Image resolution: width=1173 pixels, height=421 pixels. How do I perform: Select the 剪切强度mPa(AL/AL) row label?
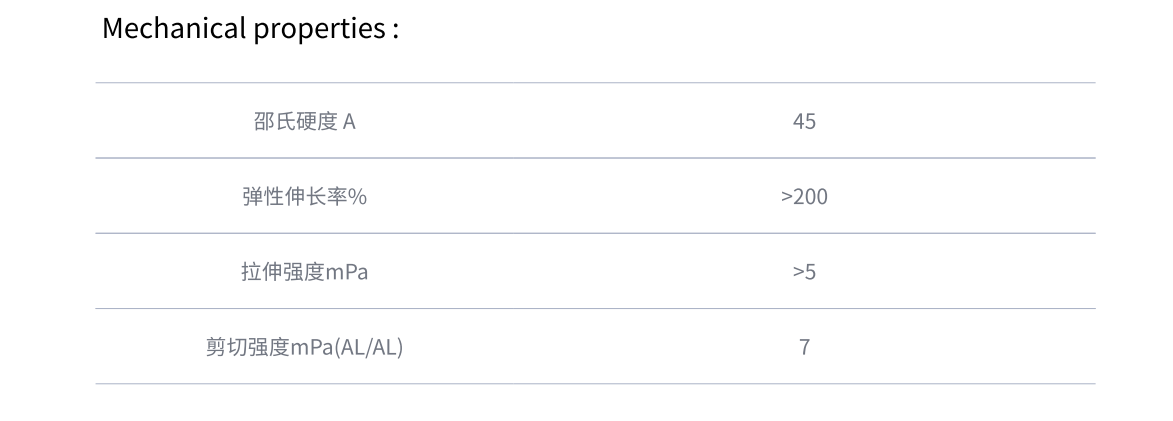point(304,348)
